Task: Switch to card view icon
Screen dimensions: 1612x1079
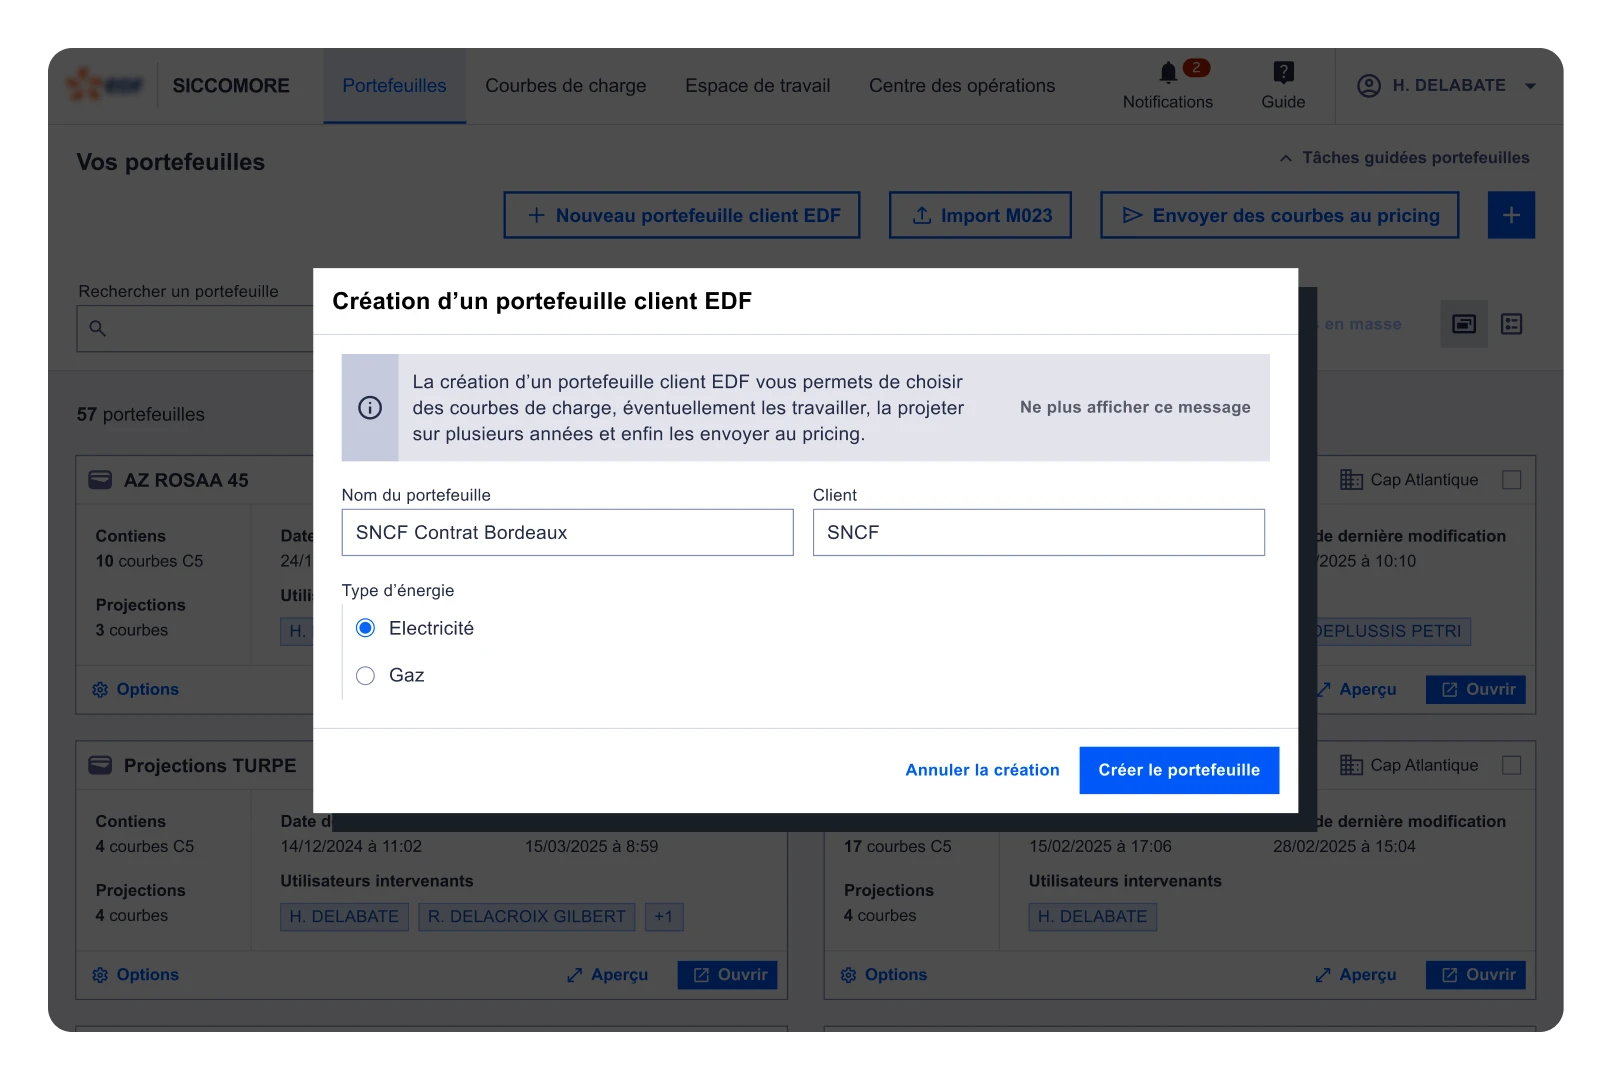Action: [x=1463, y=324]
